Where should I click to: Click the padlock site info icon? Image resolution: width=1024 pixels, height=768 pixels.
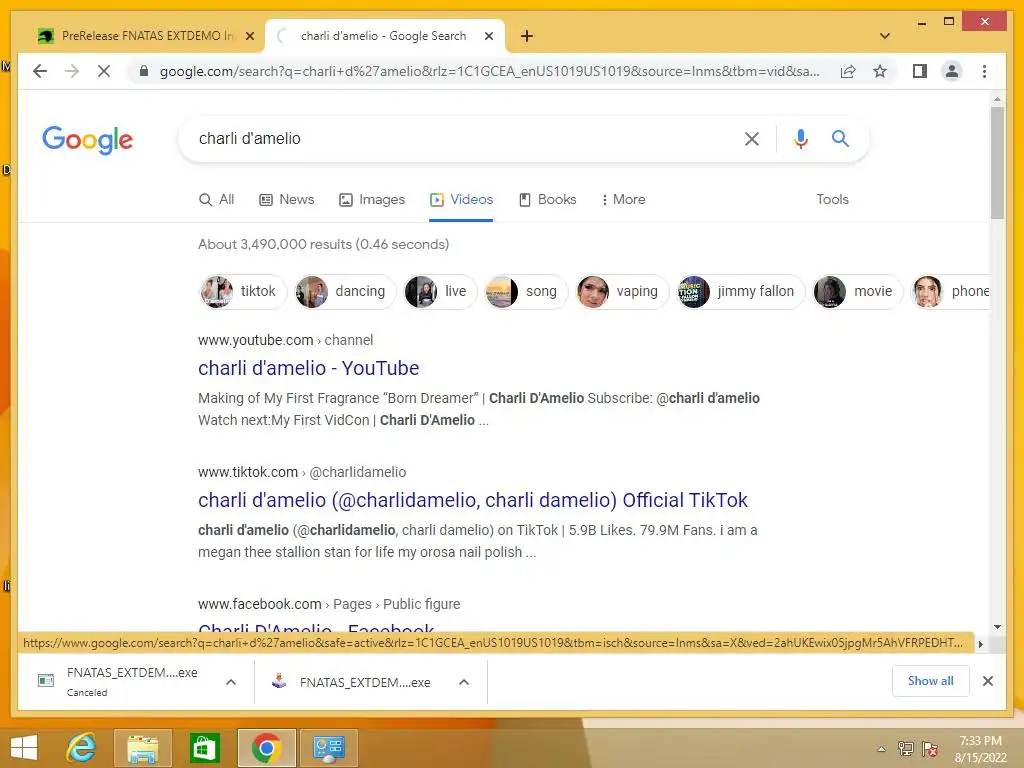144,71
